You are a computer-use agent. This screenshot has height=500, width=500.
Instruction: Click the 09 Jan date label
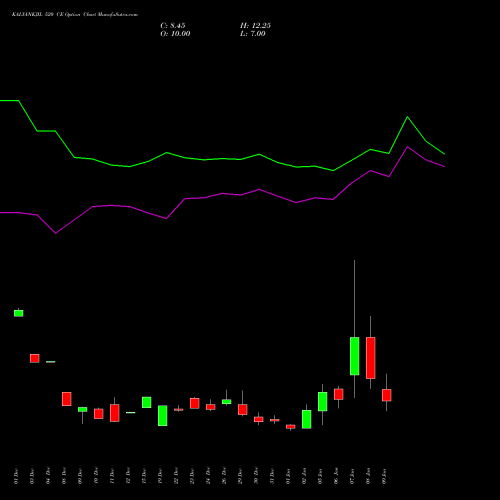[x=384, y=476]
